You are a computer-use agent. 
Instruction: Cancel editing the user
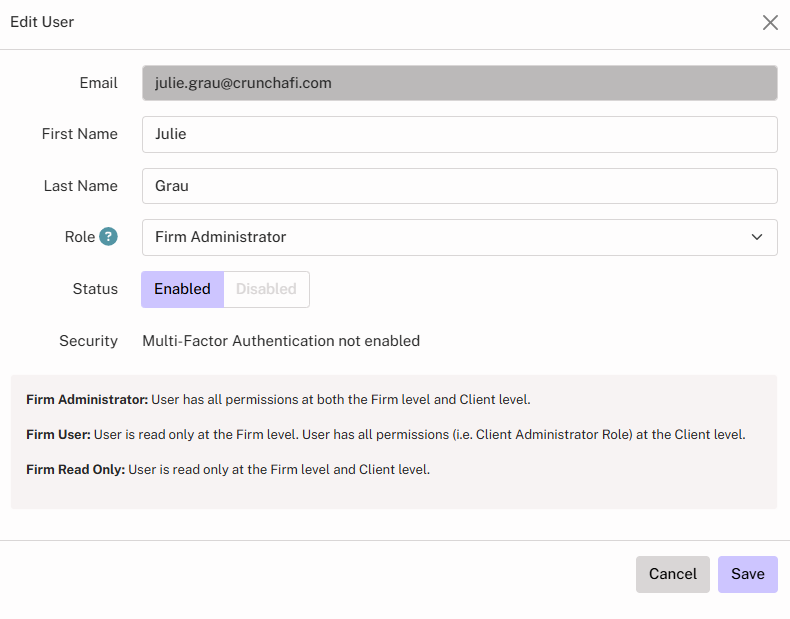(x=672, y=574)
